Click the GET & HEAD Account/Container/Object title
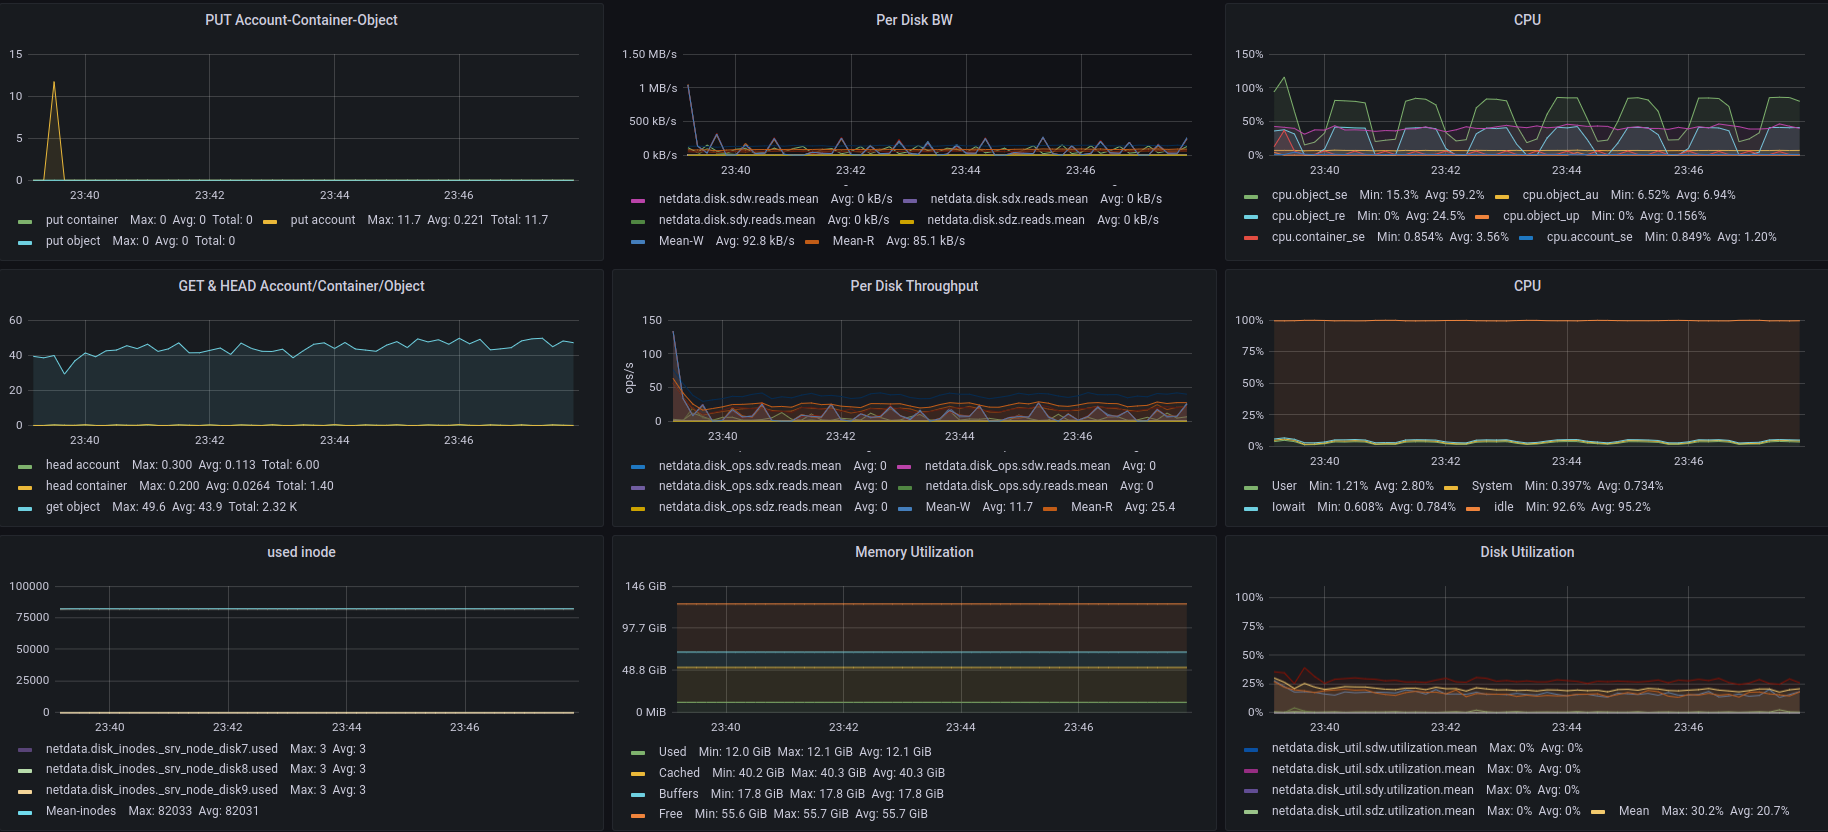This screenshot has width=1828, height=832. click(x=301, y=286)
